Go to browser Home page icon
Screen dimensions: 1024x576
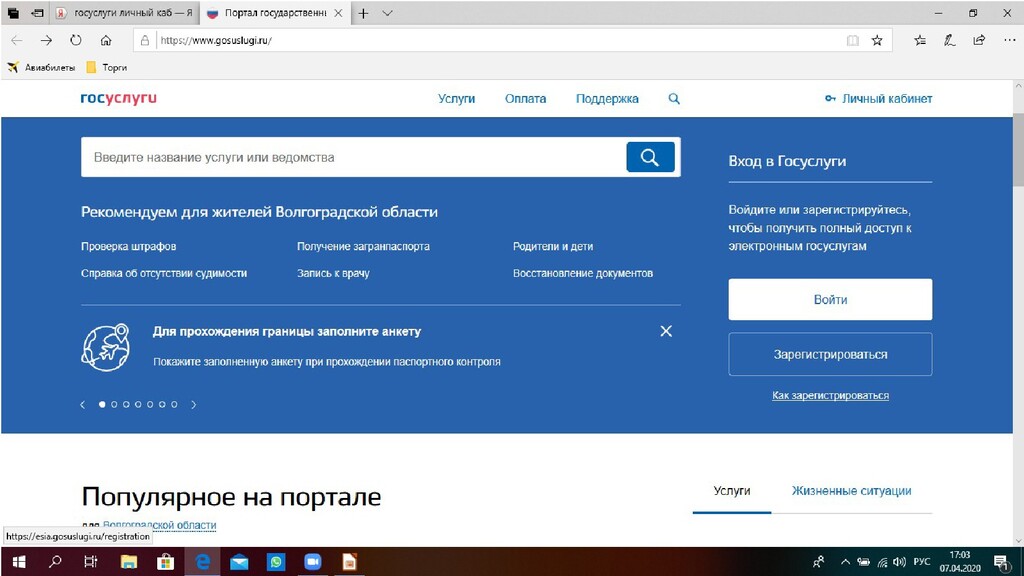[106, 40]
